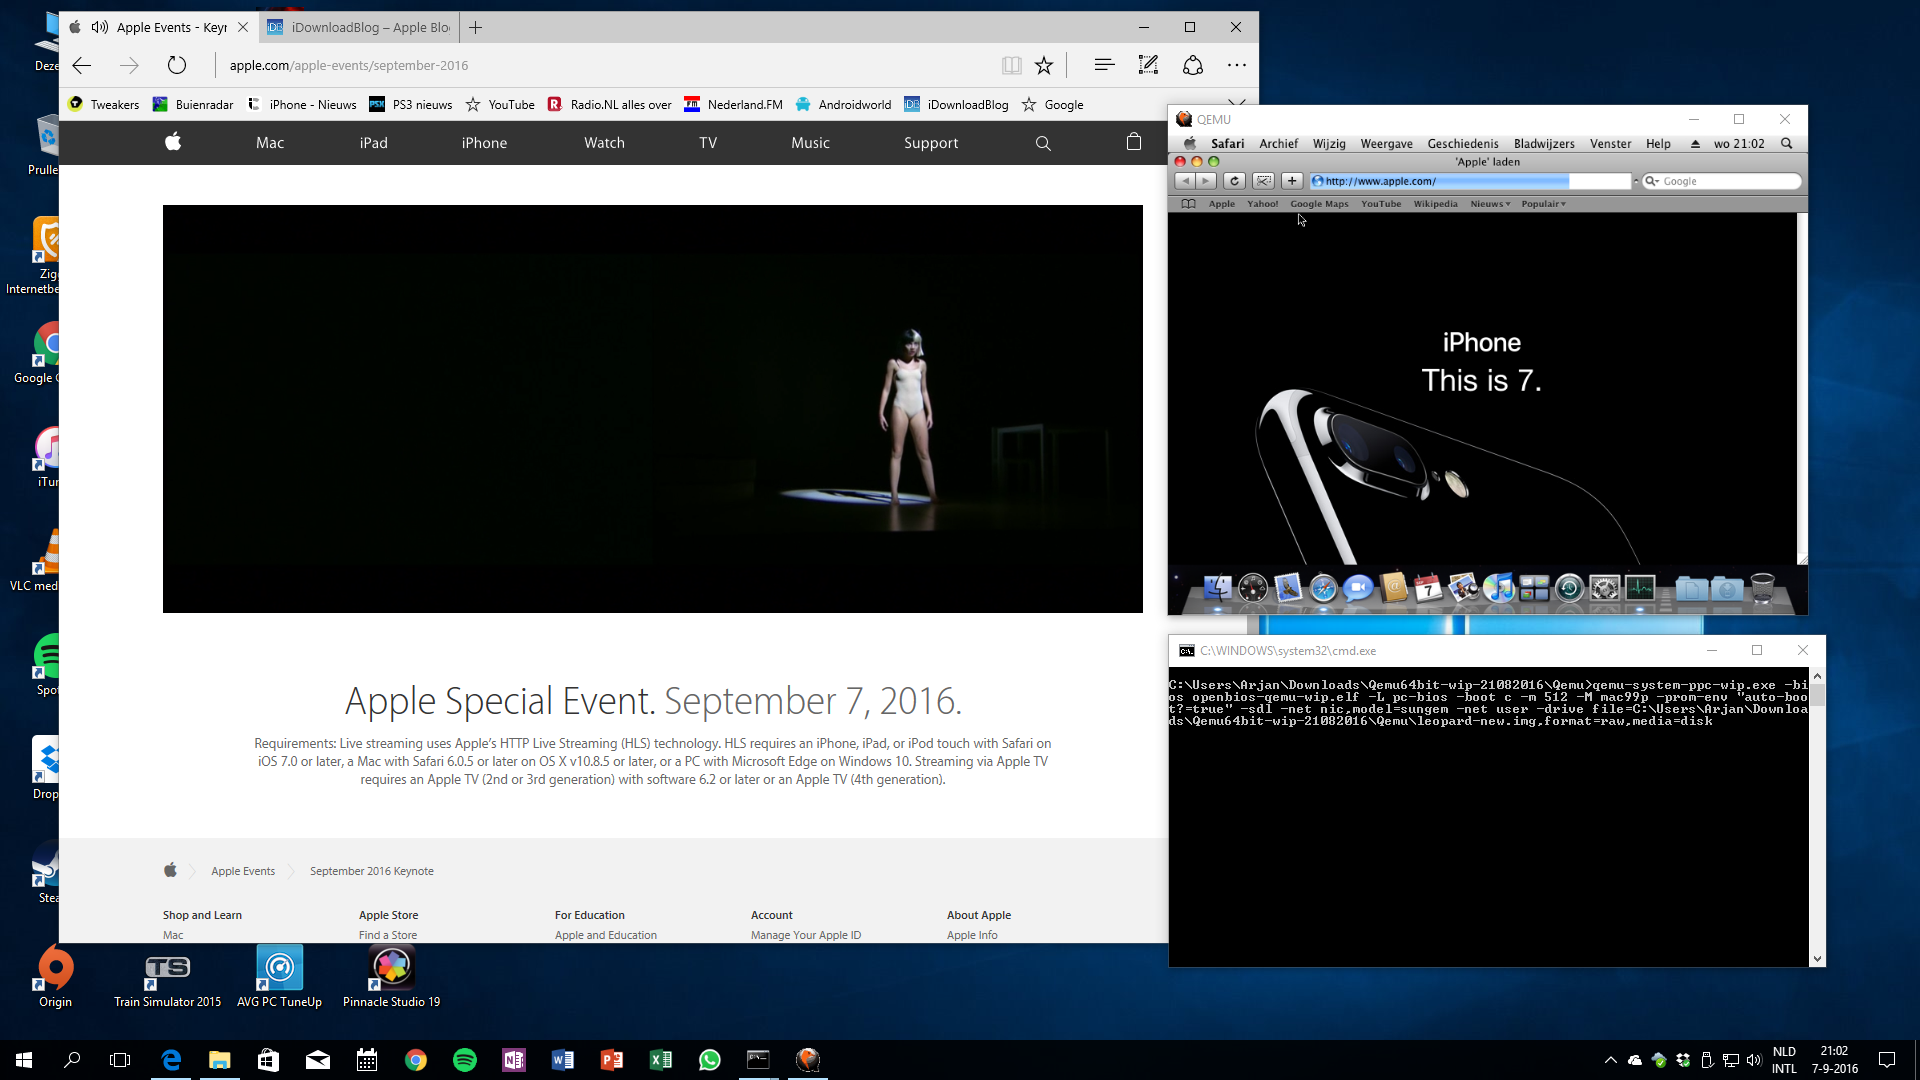
Task: Eject disc via Mac menu bar icon
Action: [1695, 144]
